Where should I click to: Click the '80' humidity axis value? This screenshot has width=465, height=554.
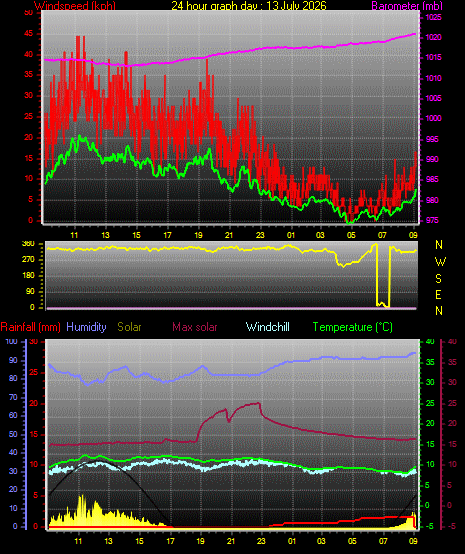pos(13,379)
